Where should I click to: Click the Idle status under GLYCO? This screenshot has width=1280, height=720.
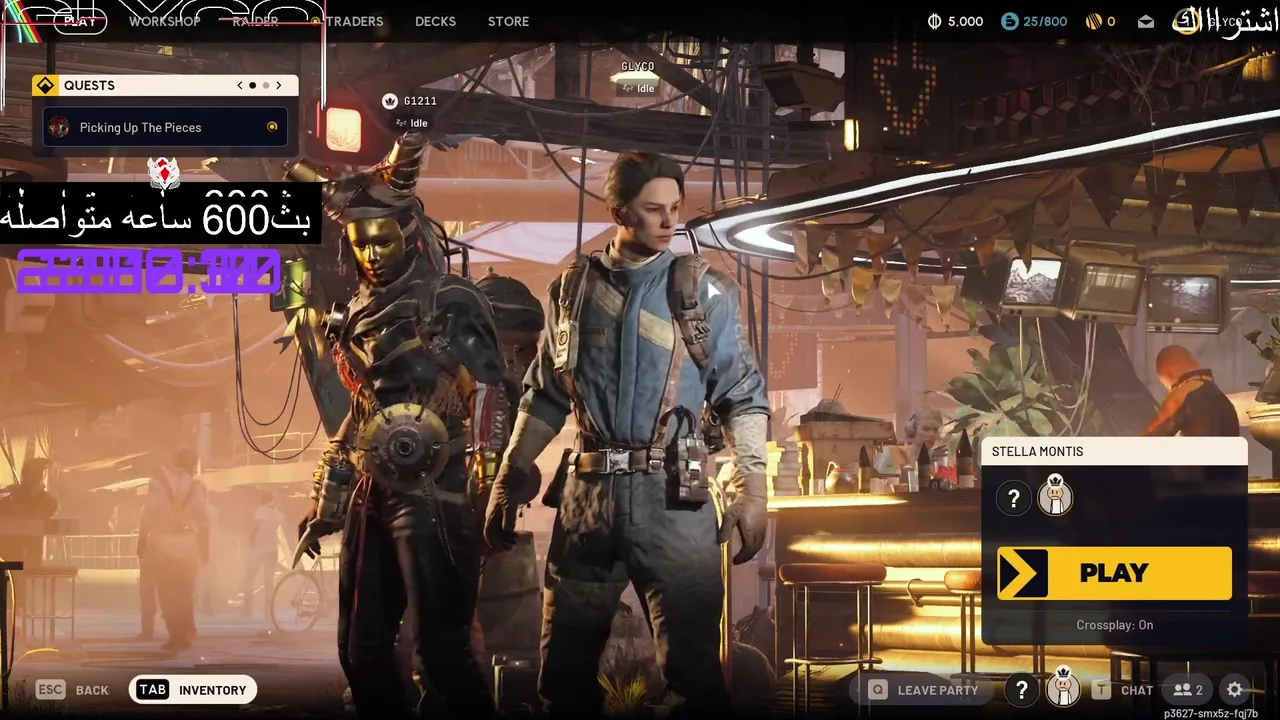(638, 88)
